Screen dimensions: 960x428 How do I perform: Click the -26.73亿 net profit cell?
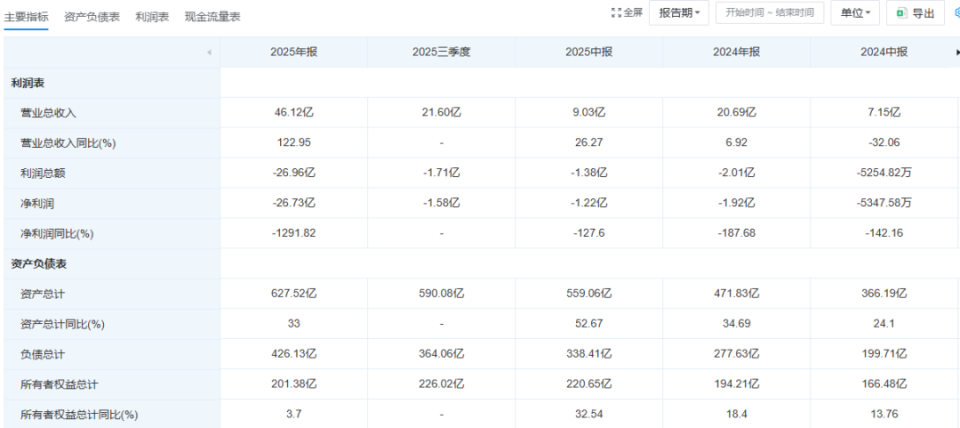click(294, 203)
